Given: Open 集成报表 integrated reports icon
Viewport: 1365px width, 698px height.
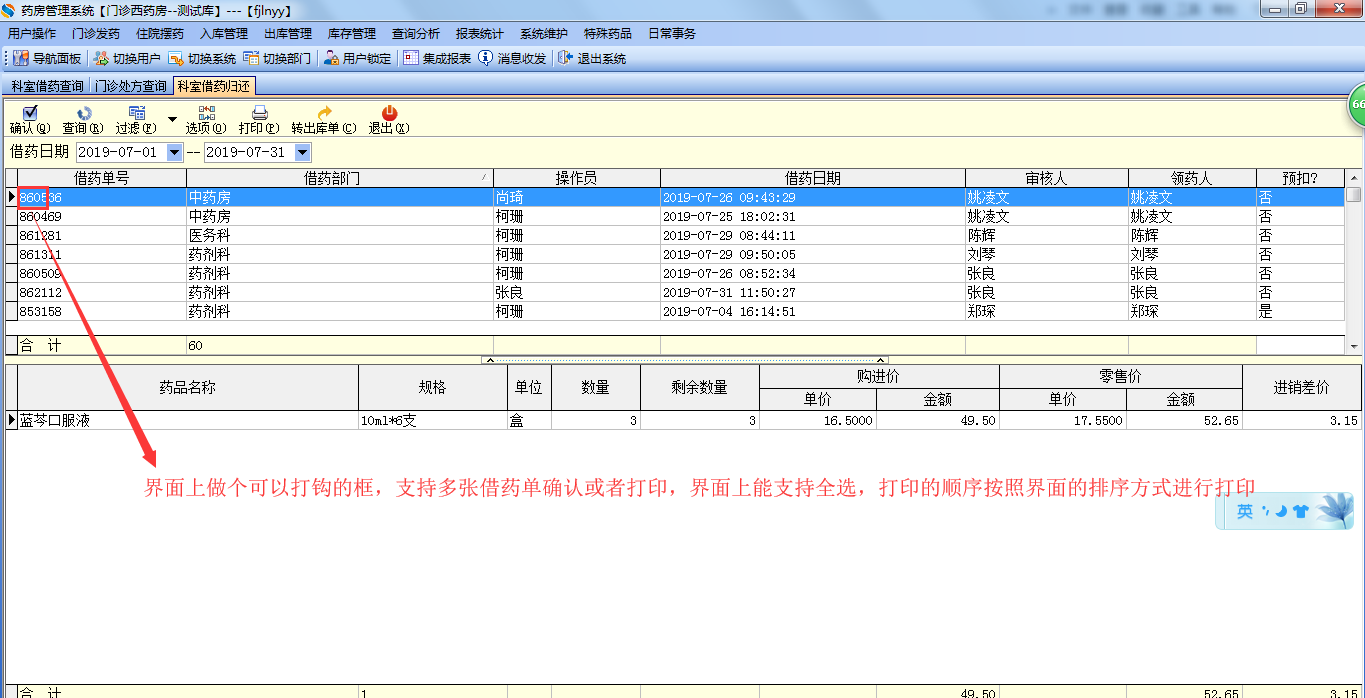Looking at the screenshot, I should pos(411,58).
